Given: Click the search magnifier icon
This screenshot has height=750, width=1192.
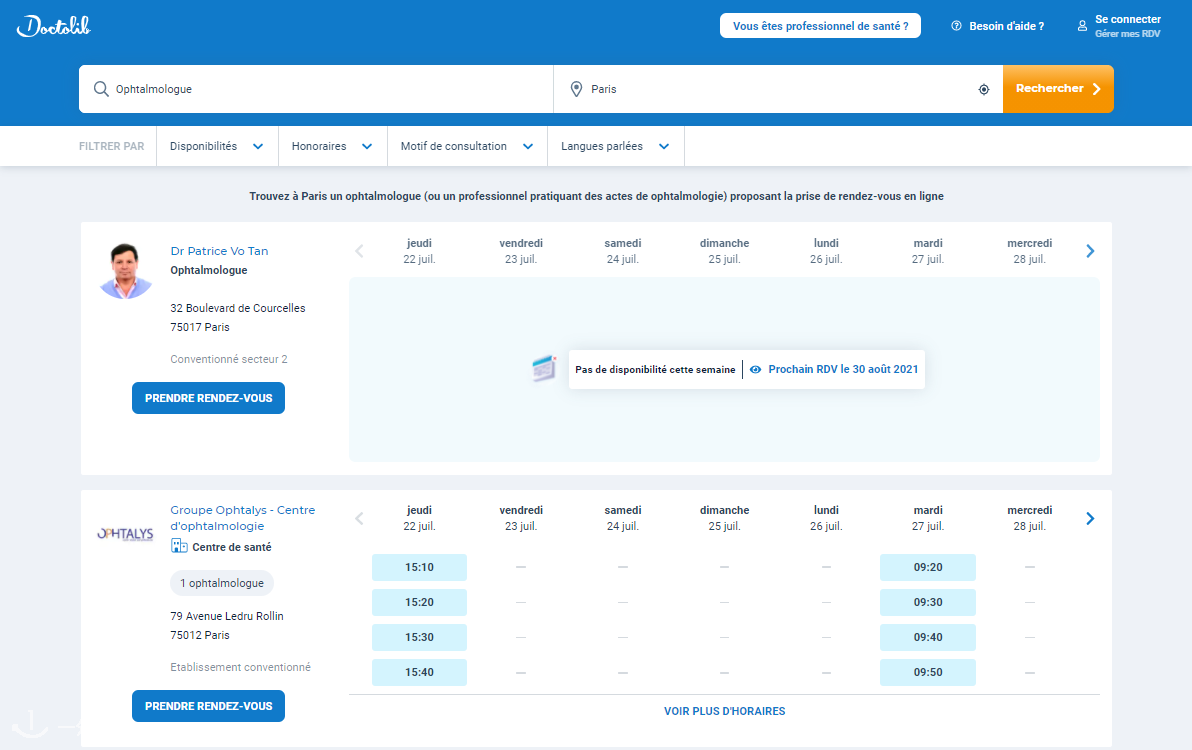Looking at the screenshot, I should (x=101, y=89).
